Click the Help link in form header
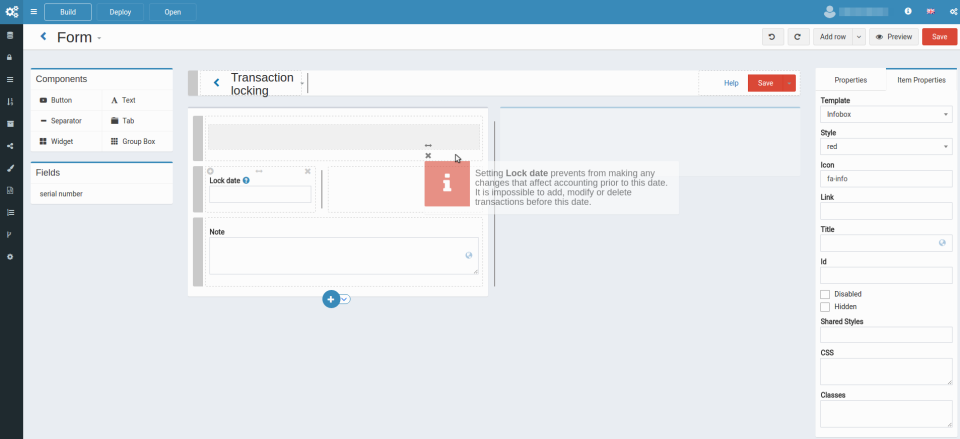 pyautogui.click(x=731, y=83)
